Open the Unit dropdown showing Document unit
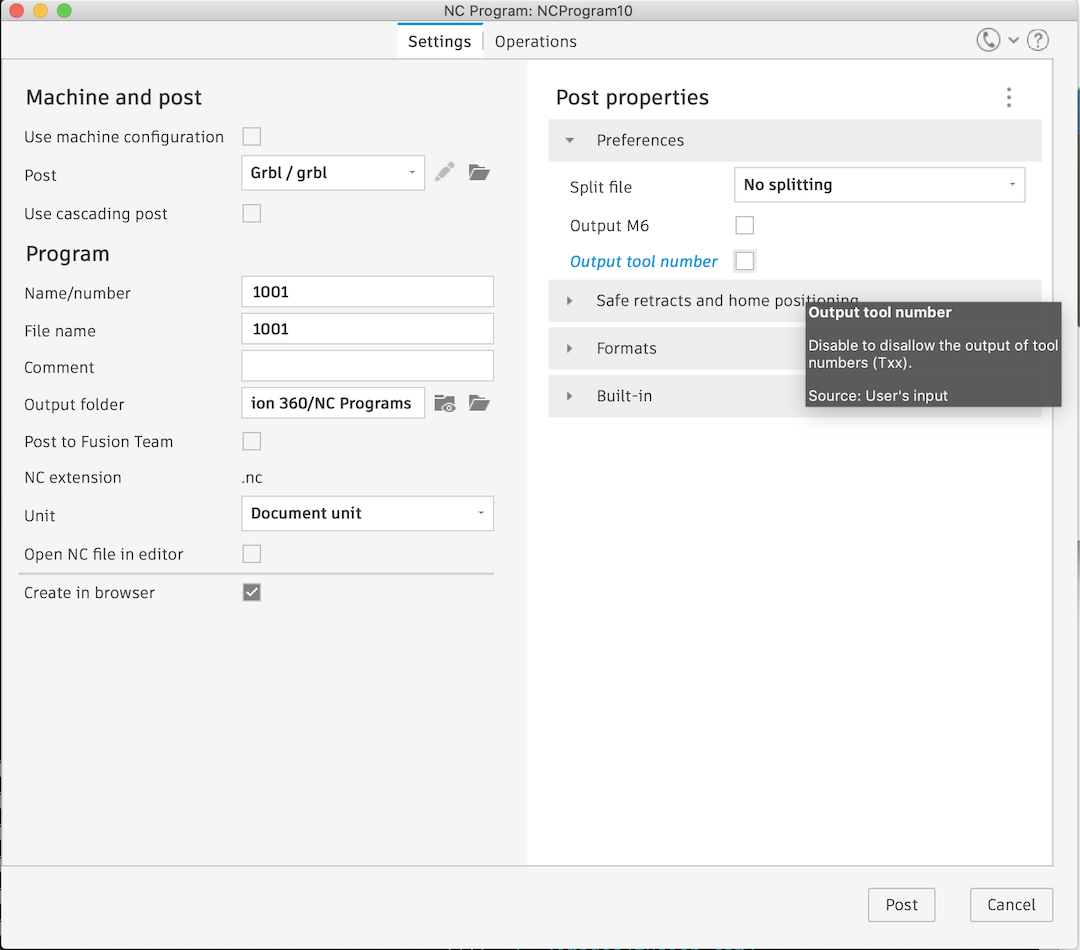1080x950 pixels. point(367,513)
